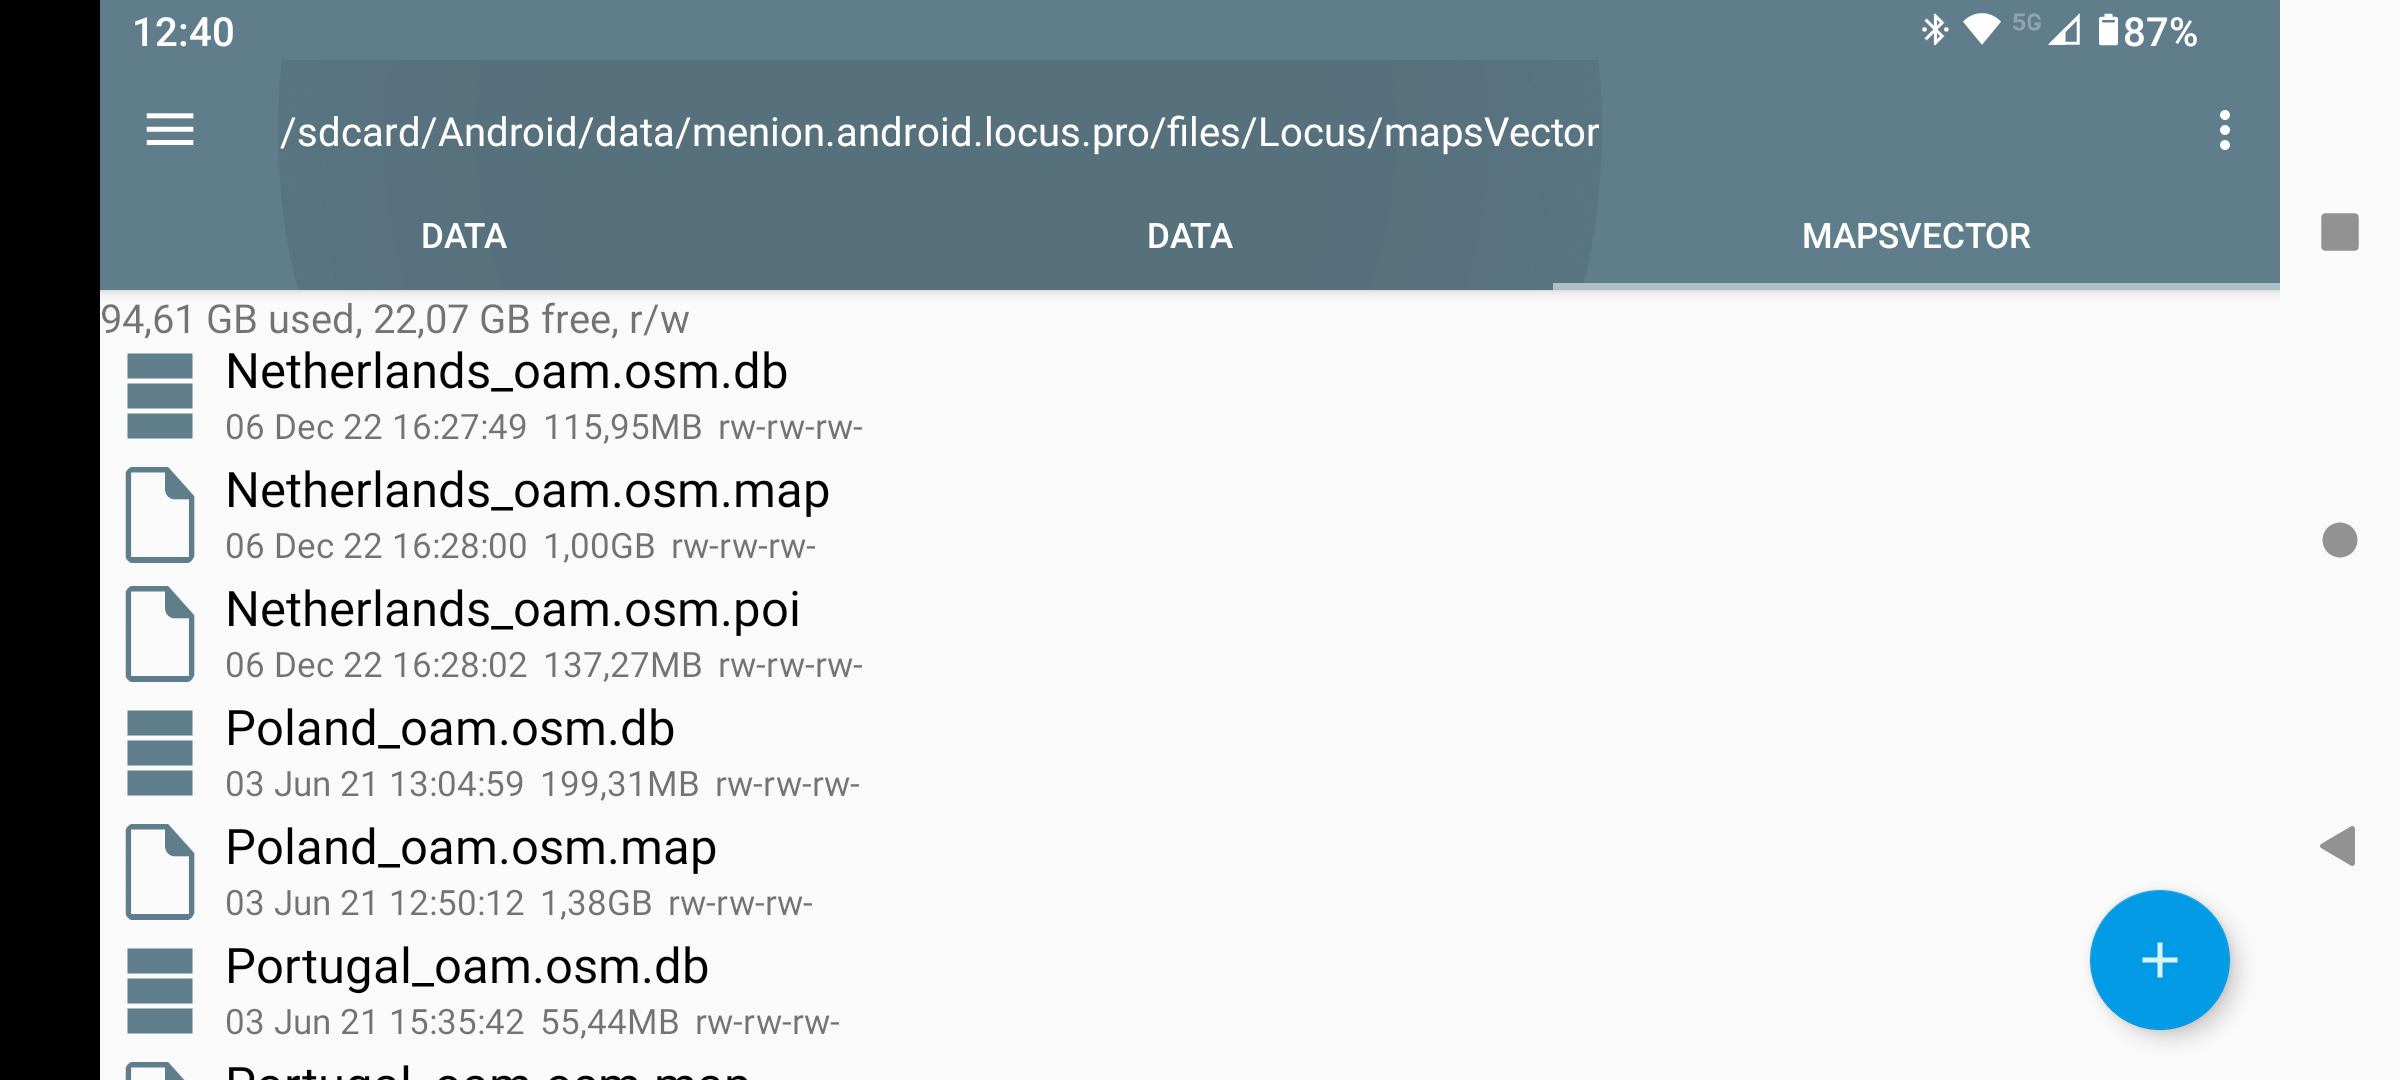This screenshot has width=2400, height=1080.
Task: Tap the blue plus floating button
Action: pos(2159,960)
